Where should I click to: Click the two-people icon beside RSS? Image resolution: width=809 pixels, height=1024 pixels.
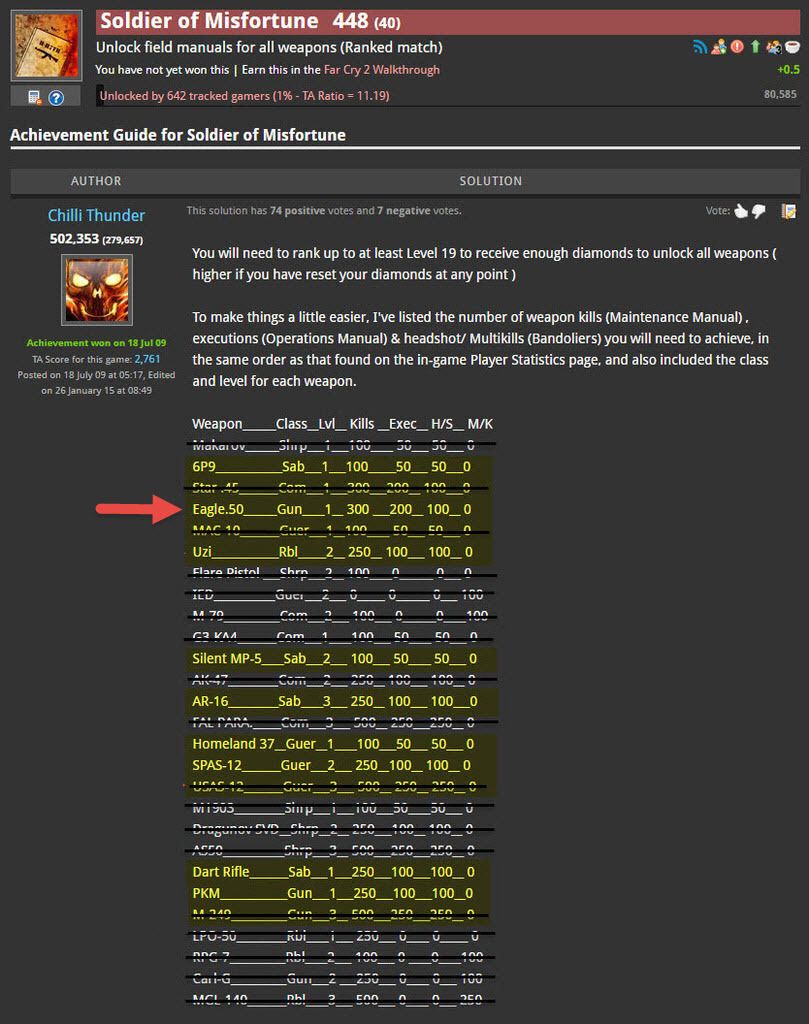719,47
